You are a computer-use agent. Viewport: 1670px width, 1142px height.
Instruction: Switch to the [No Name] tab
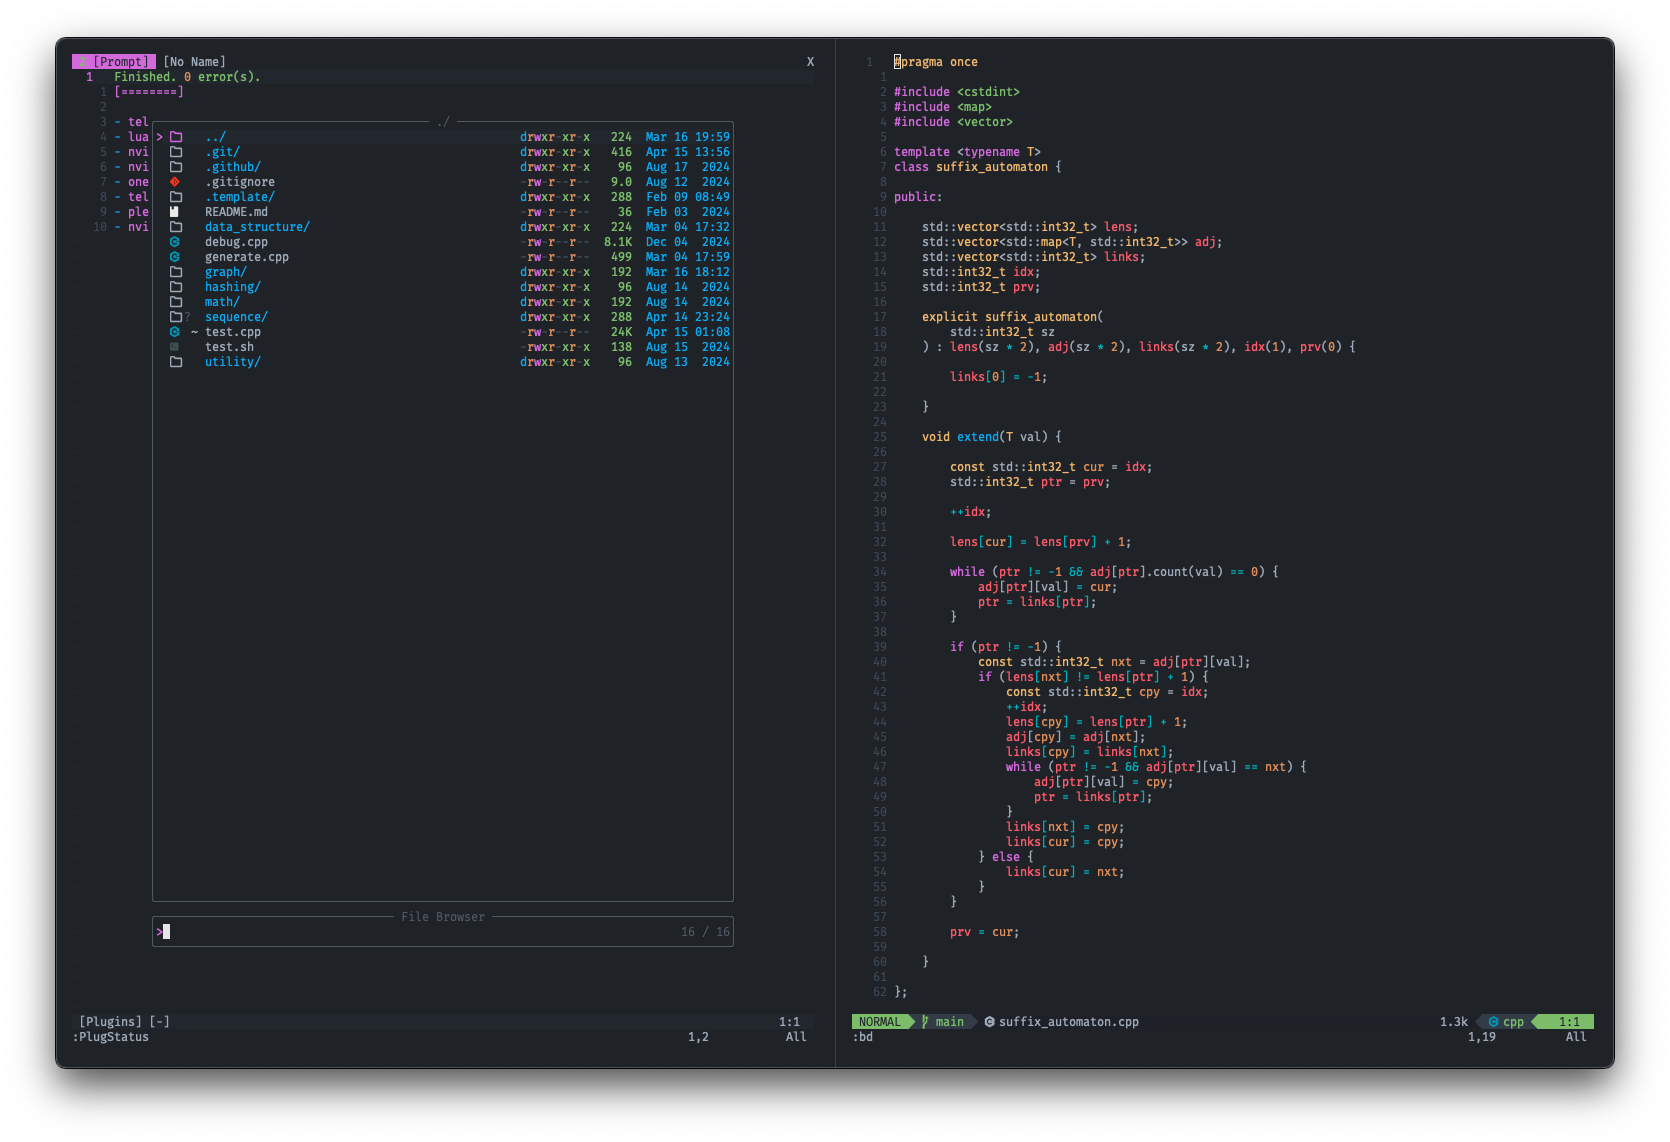(194, 62)
